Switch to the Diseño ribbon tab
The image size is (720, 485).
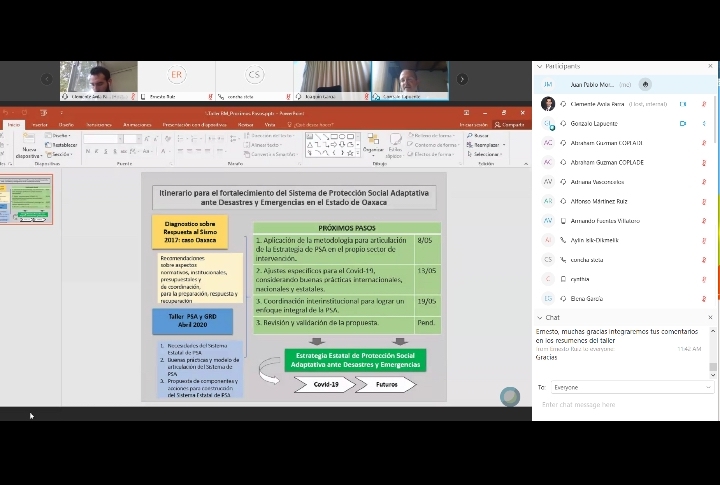[x=66, y=125]
